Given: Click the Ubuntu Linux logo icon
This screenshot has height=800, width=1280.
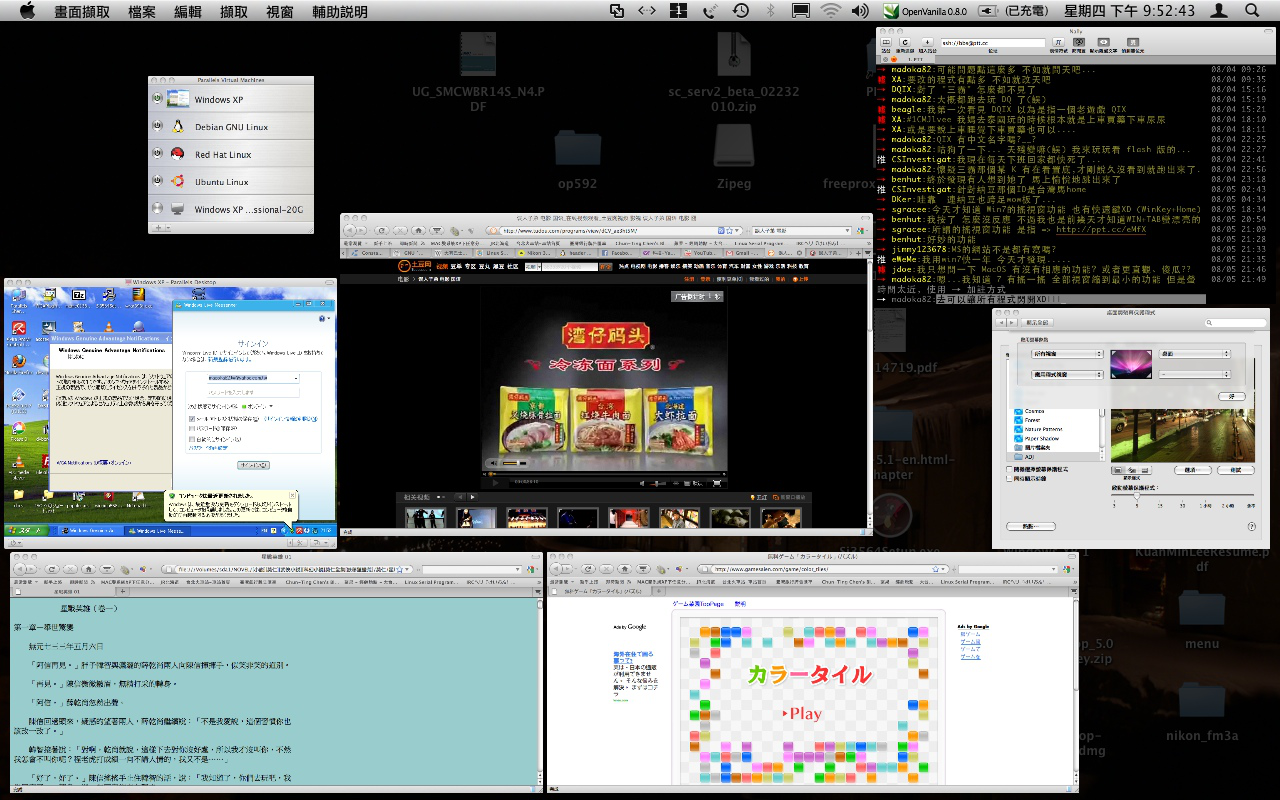Looking at the screenshot, I should (178, 182).
